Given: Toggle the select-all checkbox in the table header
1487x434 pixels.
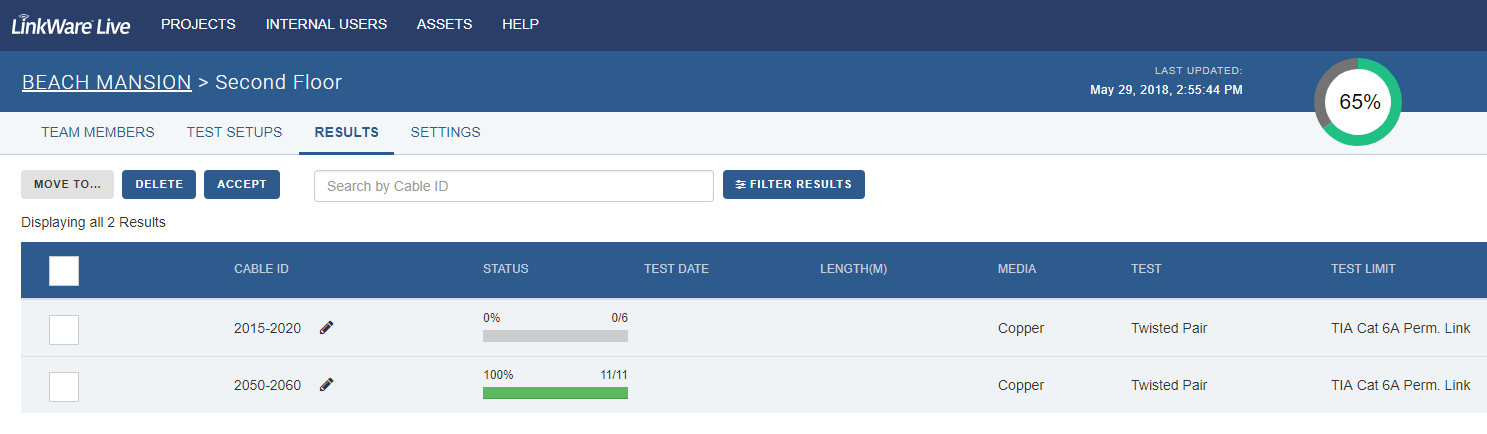Looking at the screenshot, I should pyautogui.click(x=64, y=270).
